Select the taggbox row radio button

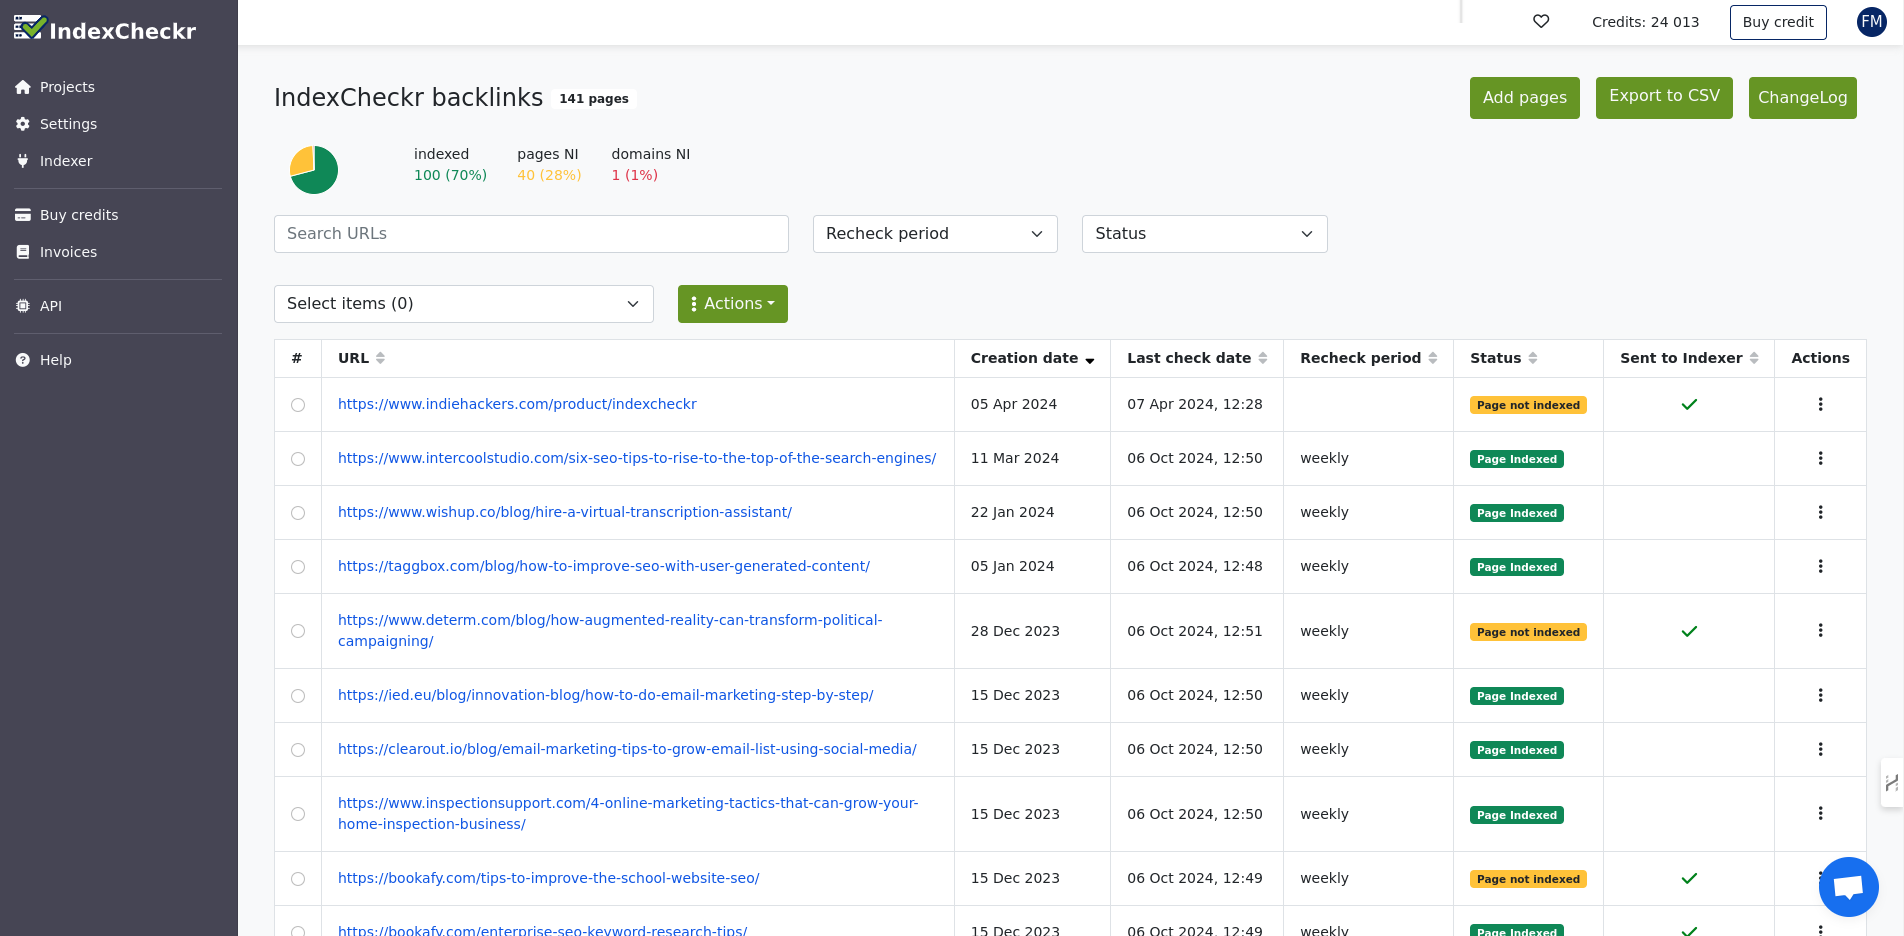[x=298, y=567]
